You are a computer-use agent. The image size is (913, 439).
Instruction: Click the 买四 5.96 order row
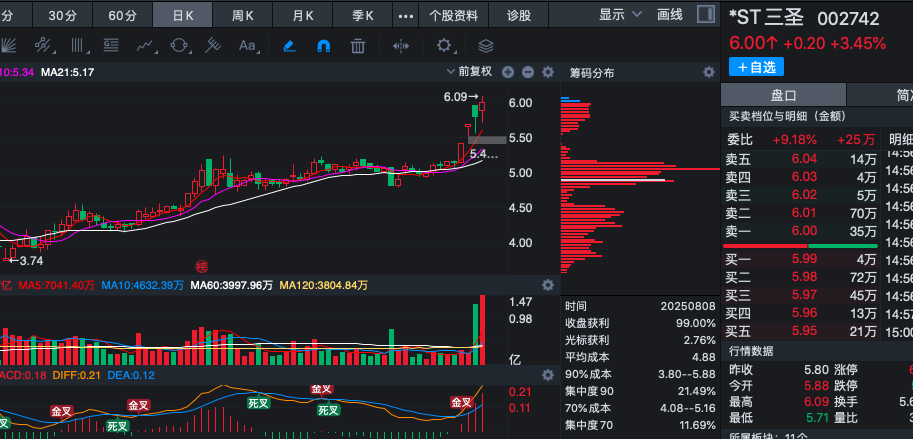(801, 313)
